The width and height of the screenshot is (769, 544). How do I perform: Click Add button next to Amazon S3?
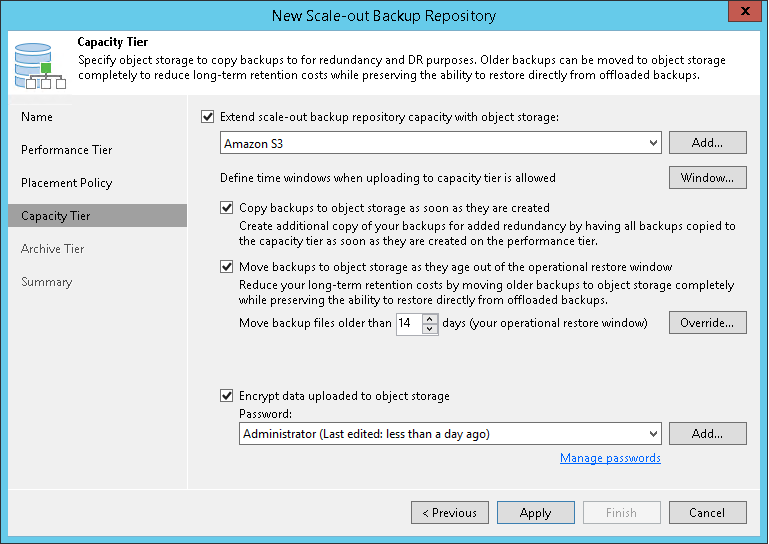click(707, 143)
